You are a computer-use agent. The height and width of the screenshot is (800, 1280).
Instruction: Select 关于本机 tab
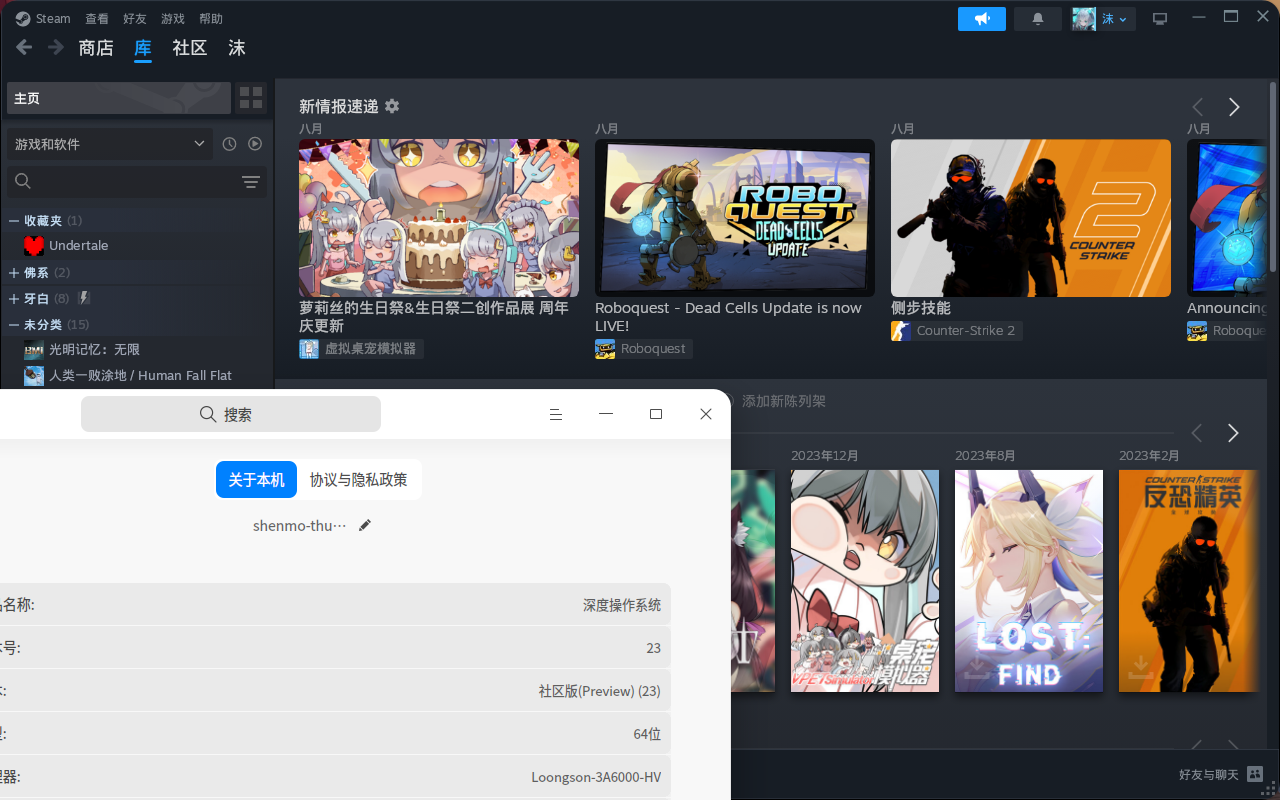click(x=257, y=480)
